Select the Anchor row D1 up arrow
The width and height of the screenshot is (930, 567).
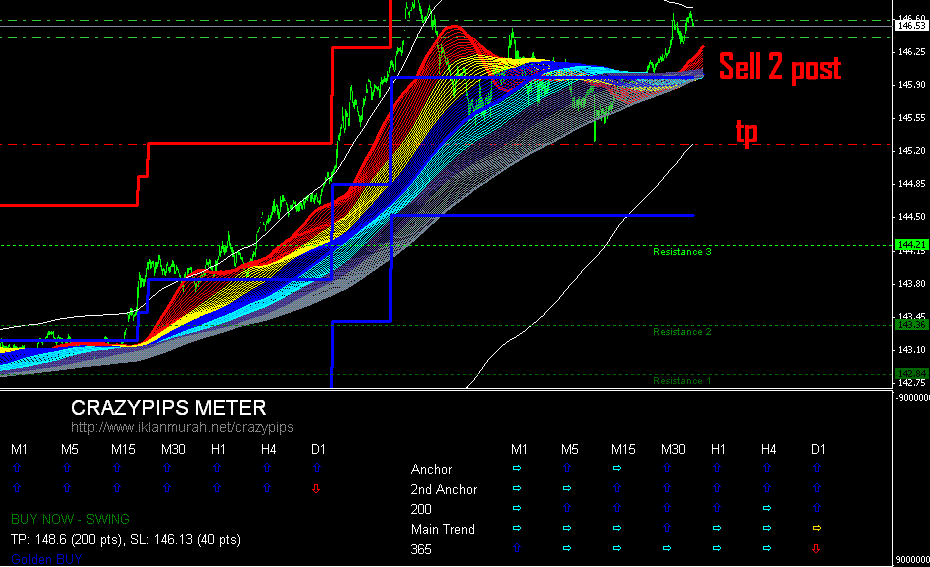point(817,469)
